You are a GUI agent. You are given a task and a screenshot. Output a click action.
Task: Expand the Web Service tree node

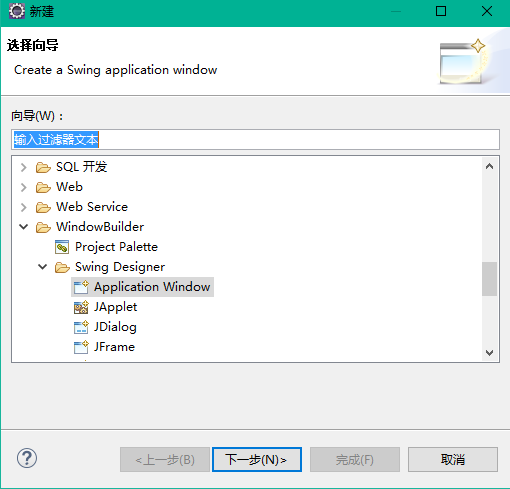[23, 207]
